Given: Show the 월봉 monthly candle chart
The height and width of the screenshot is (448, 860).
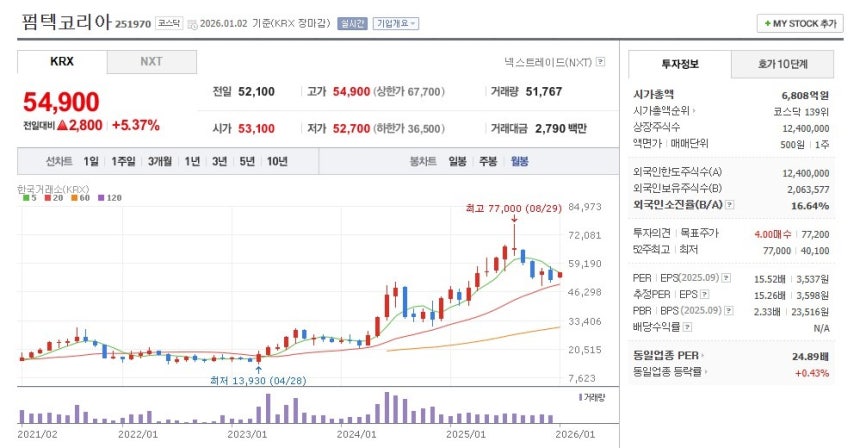Looking at the screenshot, I should click(x=519, y=161).
